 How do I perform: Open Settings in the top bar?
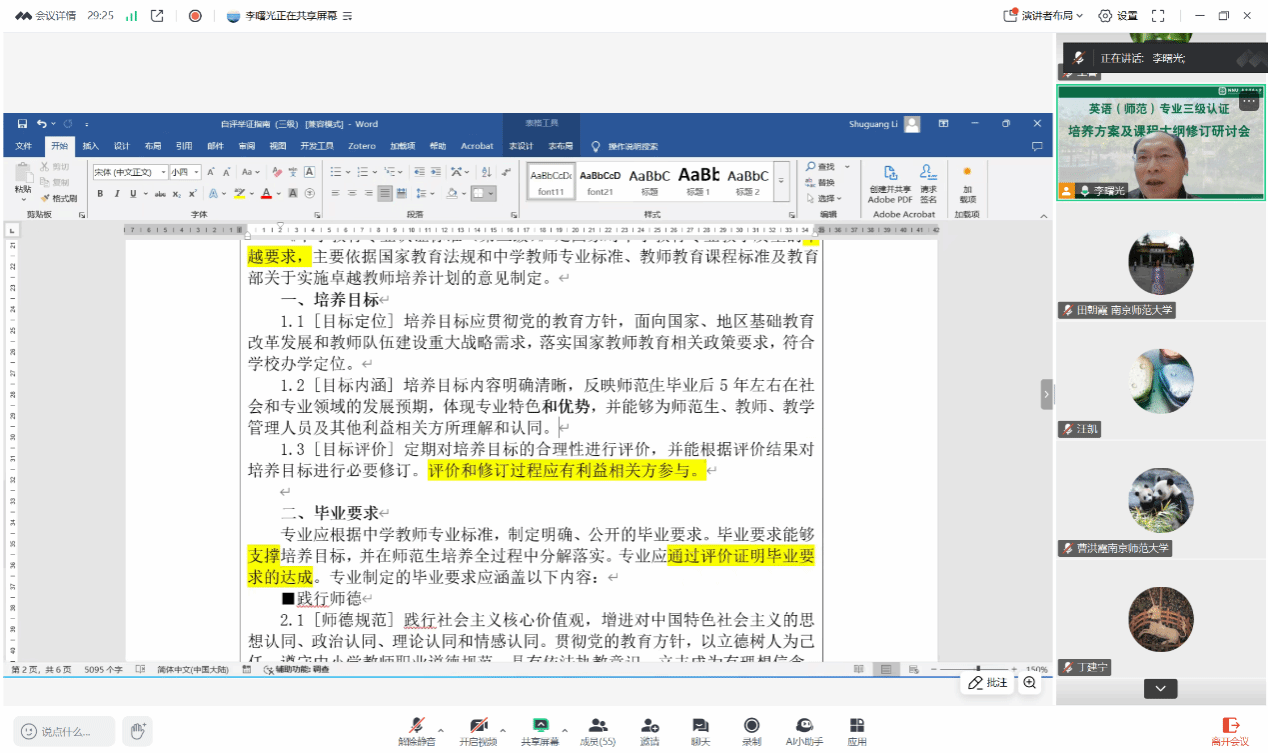click(1118, 16)
